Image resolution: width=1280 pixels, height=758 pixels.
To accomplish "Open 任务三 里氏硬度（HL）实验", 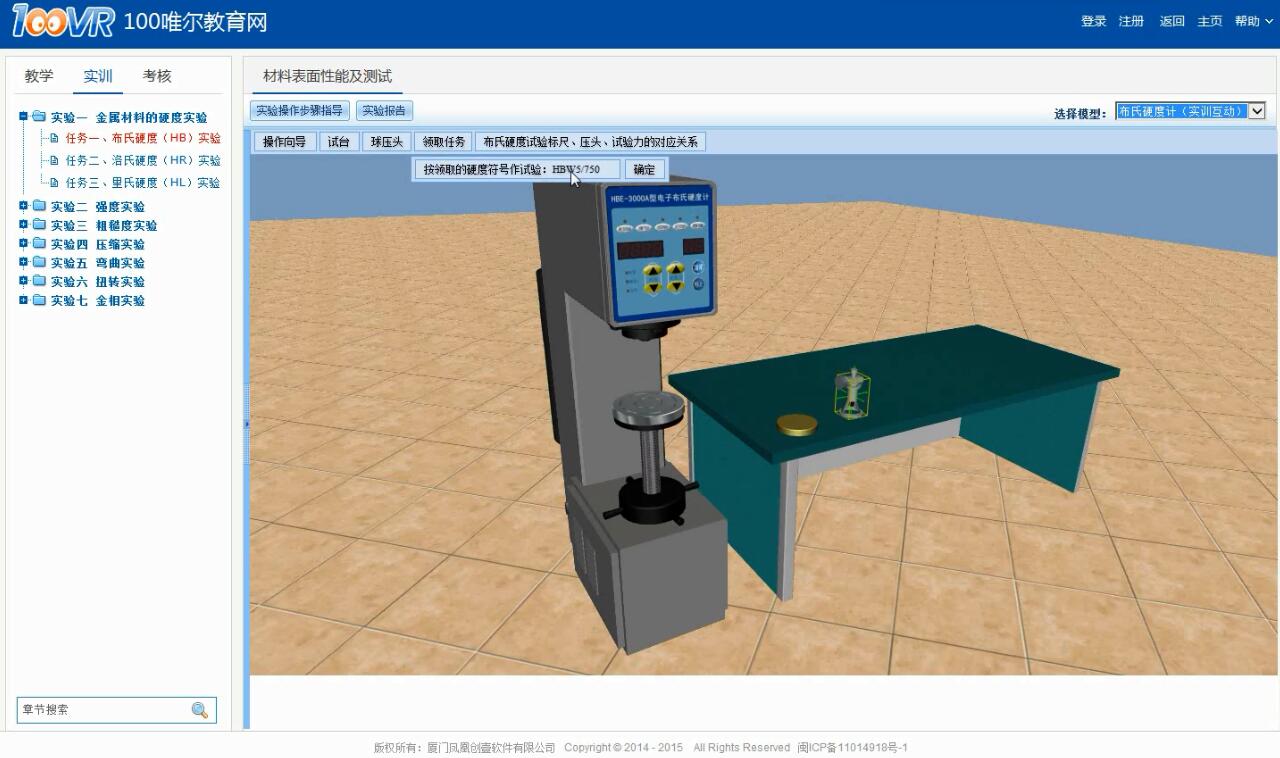I will tap(142, 183).
